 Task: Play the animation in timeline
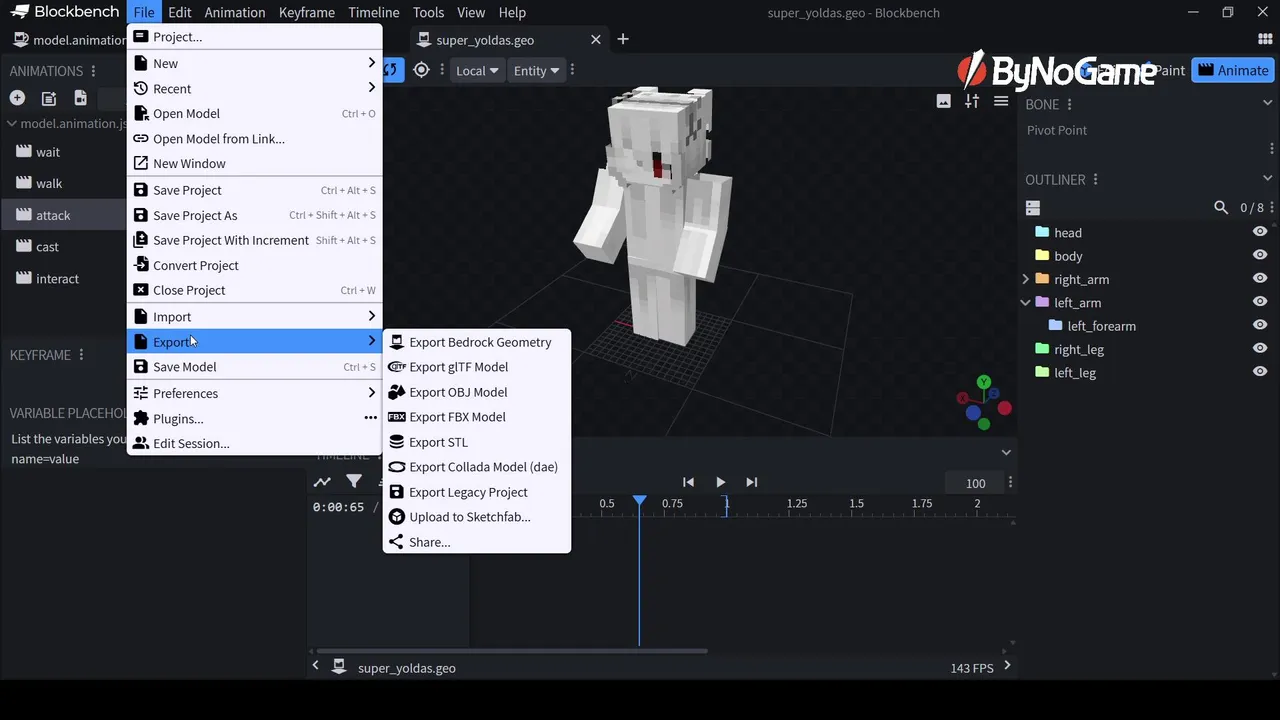coord(720,482)
